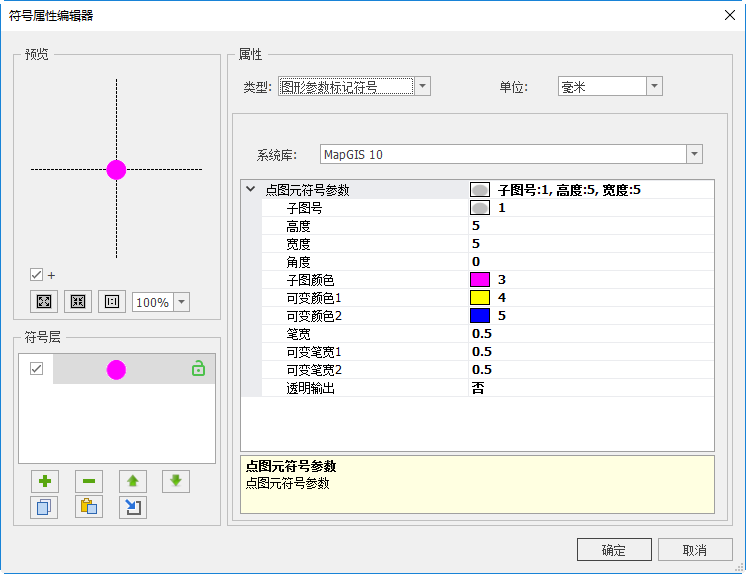Paste the copied symbol layer

point(88,507)
